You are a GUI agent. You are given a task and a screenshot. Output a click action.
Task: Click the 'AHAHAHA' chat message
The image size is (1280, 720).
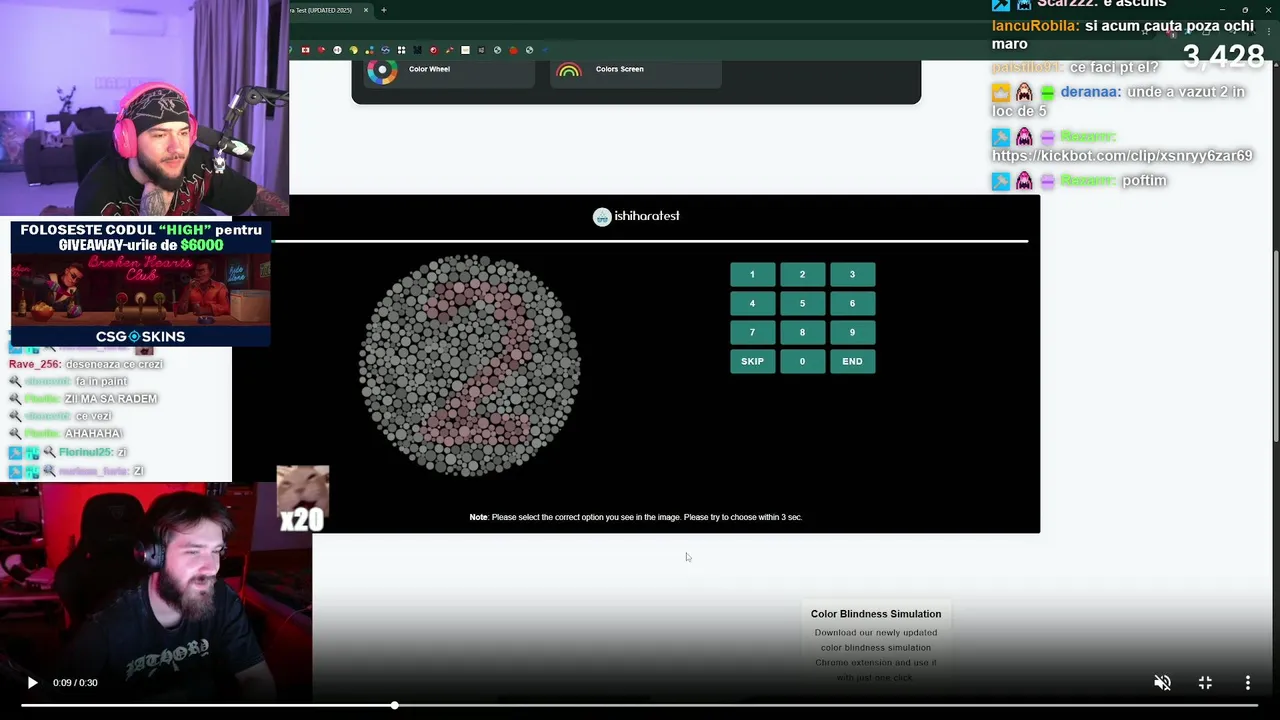click(93, 434)
